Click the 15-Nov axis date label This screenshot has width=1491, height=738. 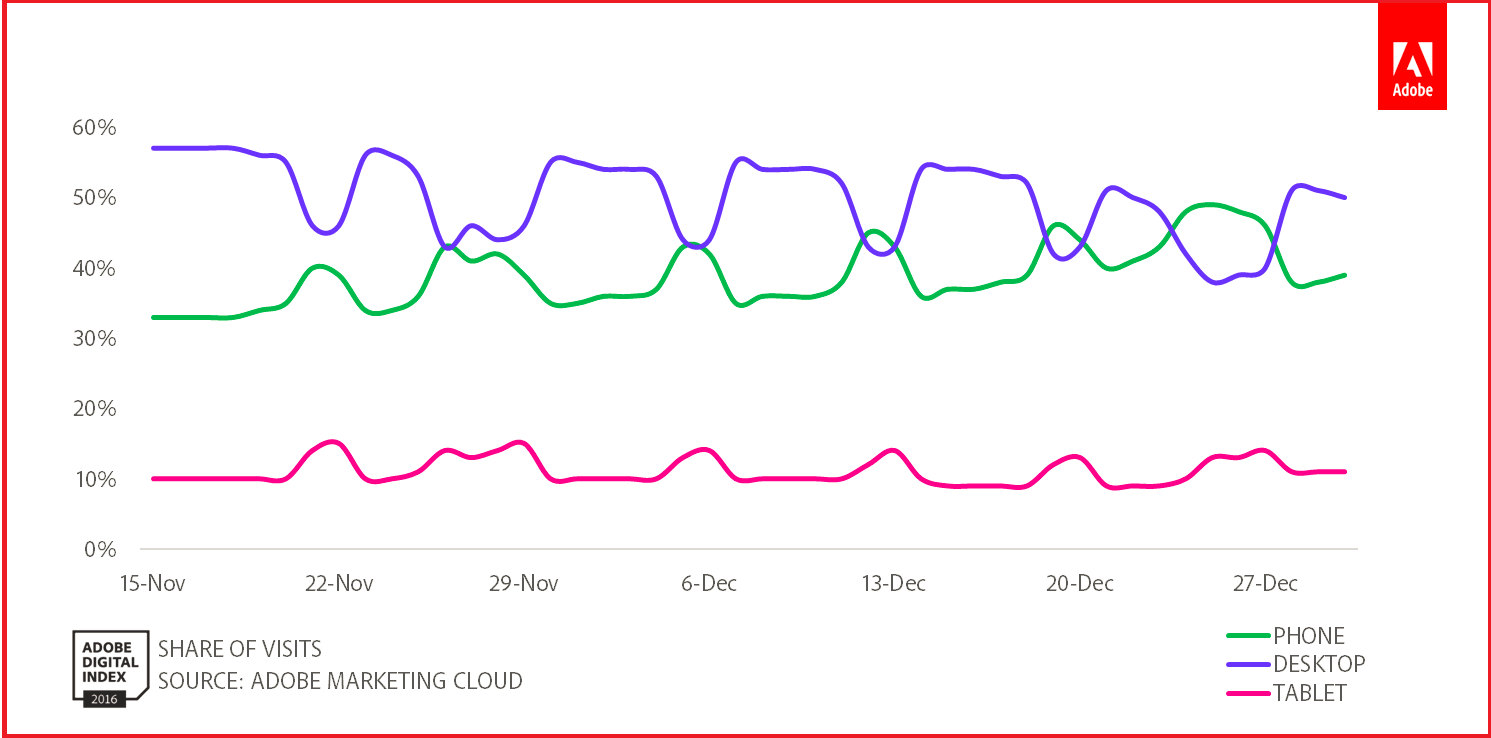(152, 583)
